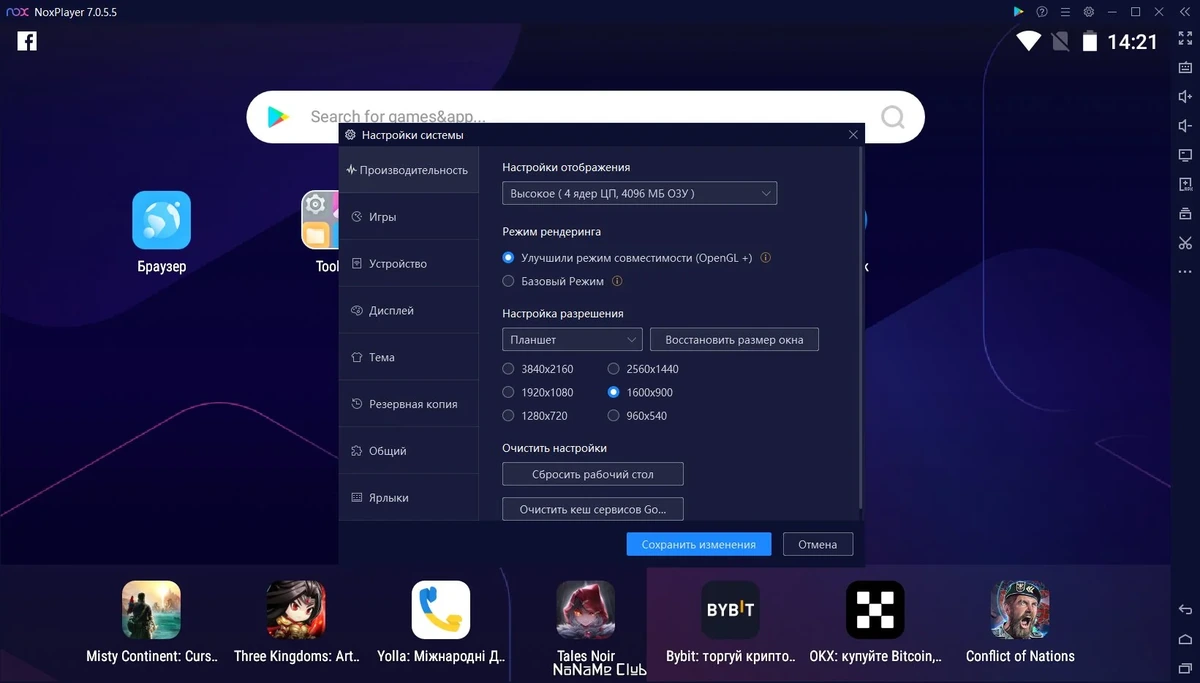Show more tools via three-dots icon
Screen dimensions: 1200x683
pos(1185,272)
